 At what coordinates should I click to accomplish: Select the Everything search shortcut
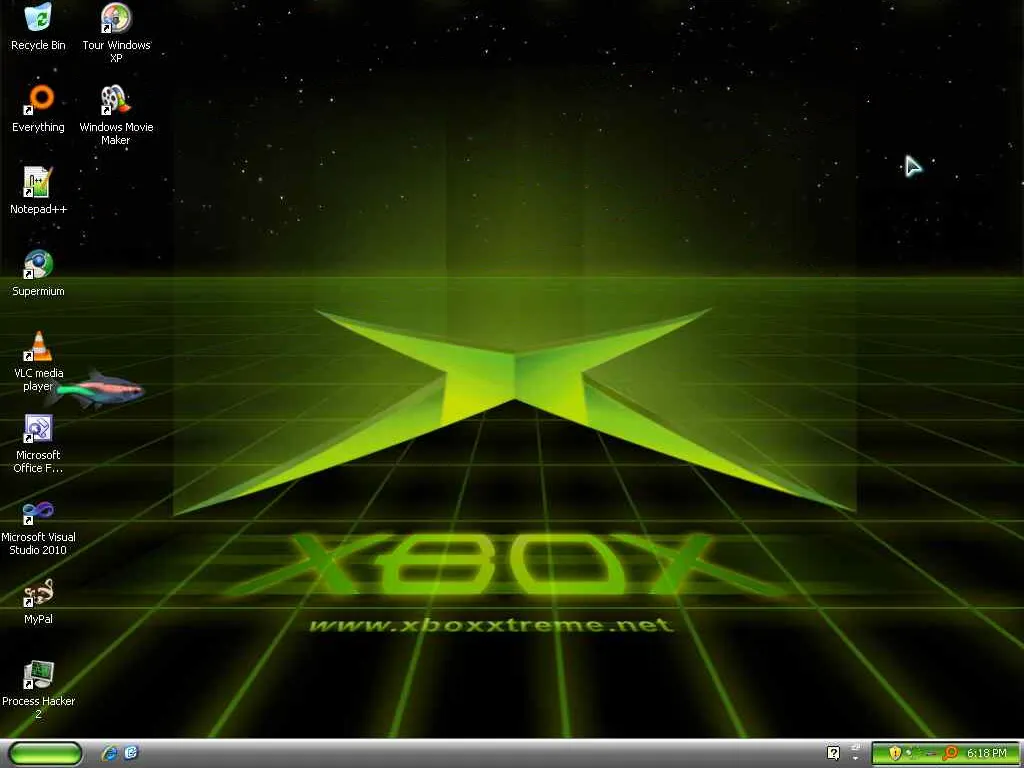point(38,109)
